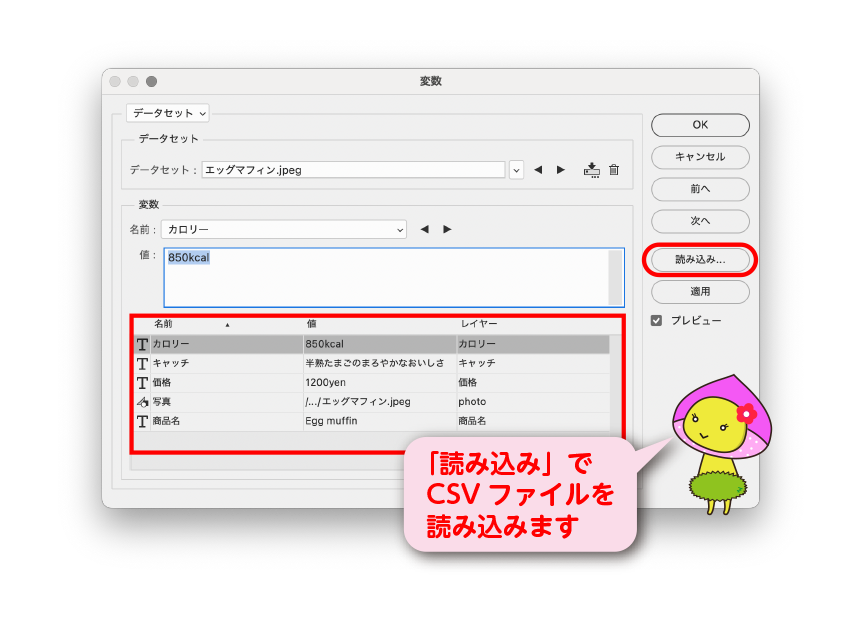Click the 850kcal value cell in table
The width and height of the screenshot is (860, 629).
(380, 344)
